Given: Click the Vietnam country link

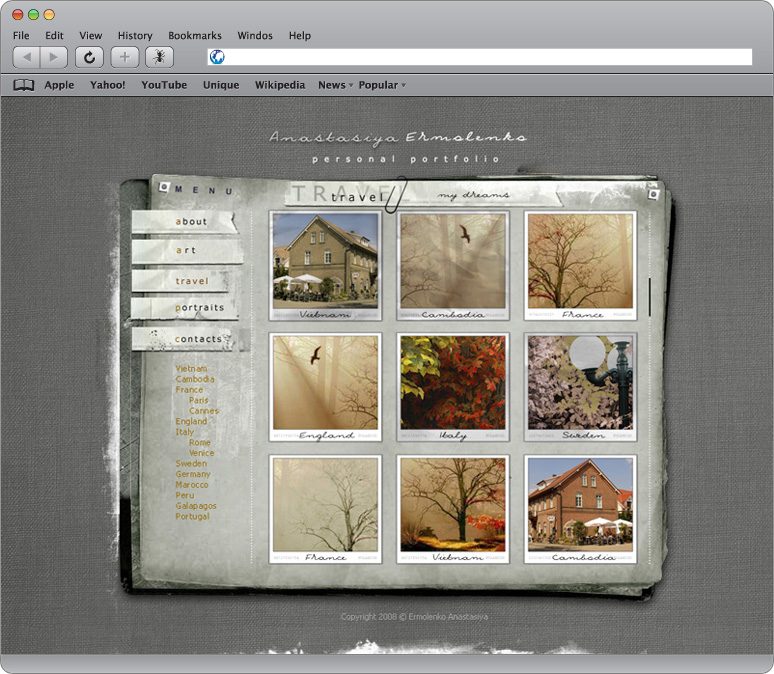Looking at the screenshot, I should click(191, 368).
